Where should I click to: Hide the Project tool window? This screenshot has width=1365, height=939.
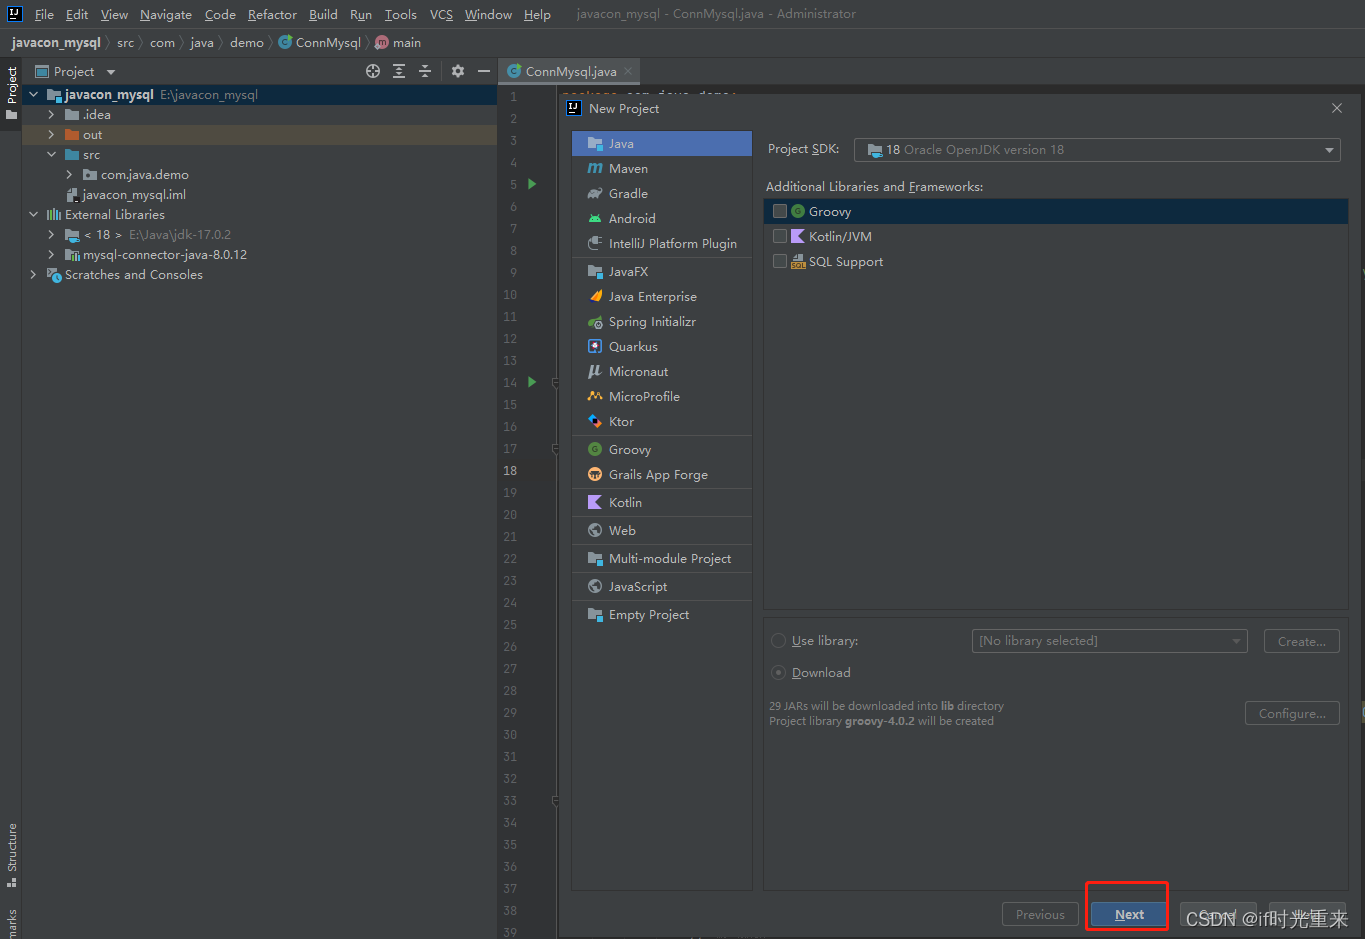484,71
